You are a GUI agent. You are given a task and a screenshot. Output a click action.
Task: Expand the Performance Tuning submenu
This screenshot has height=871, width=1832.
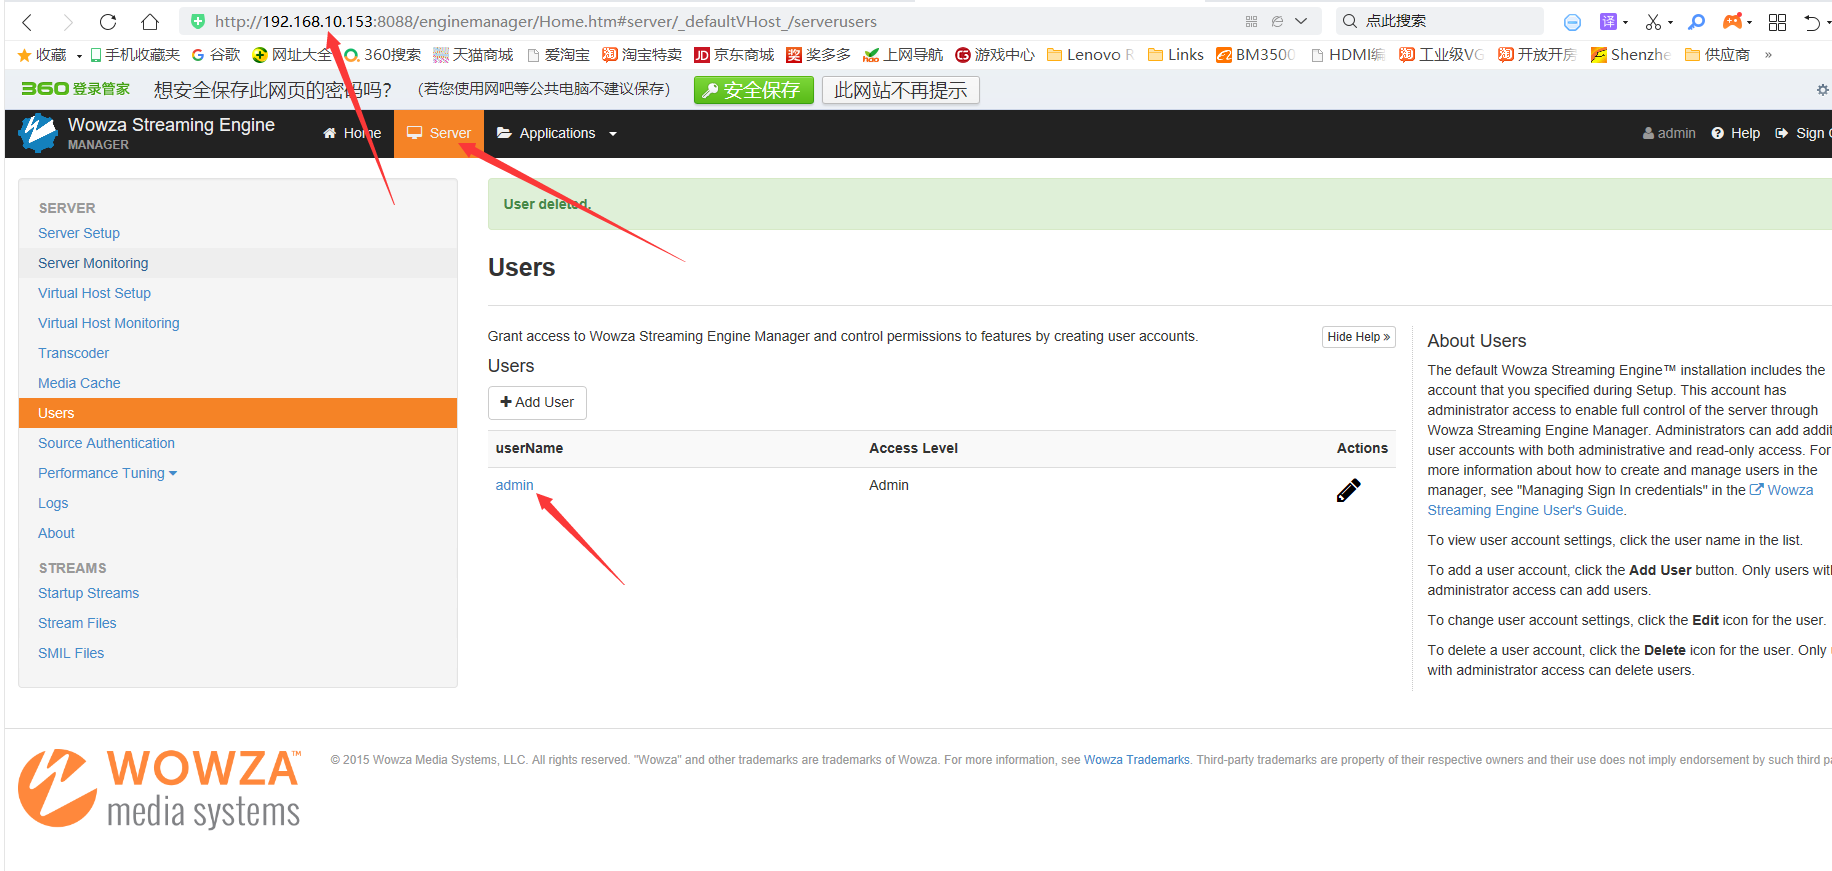pos(107,473)
